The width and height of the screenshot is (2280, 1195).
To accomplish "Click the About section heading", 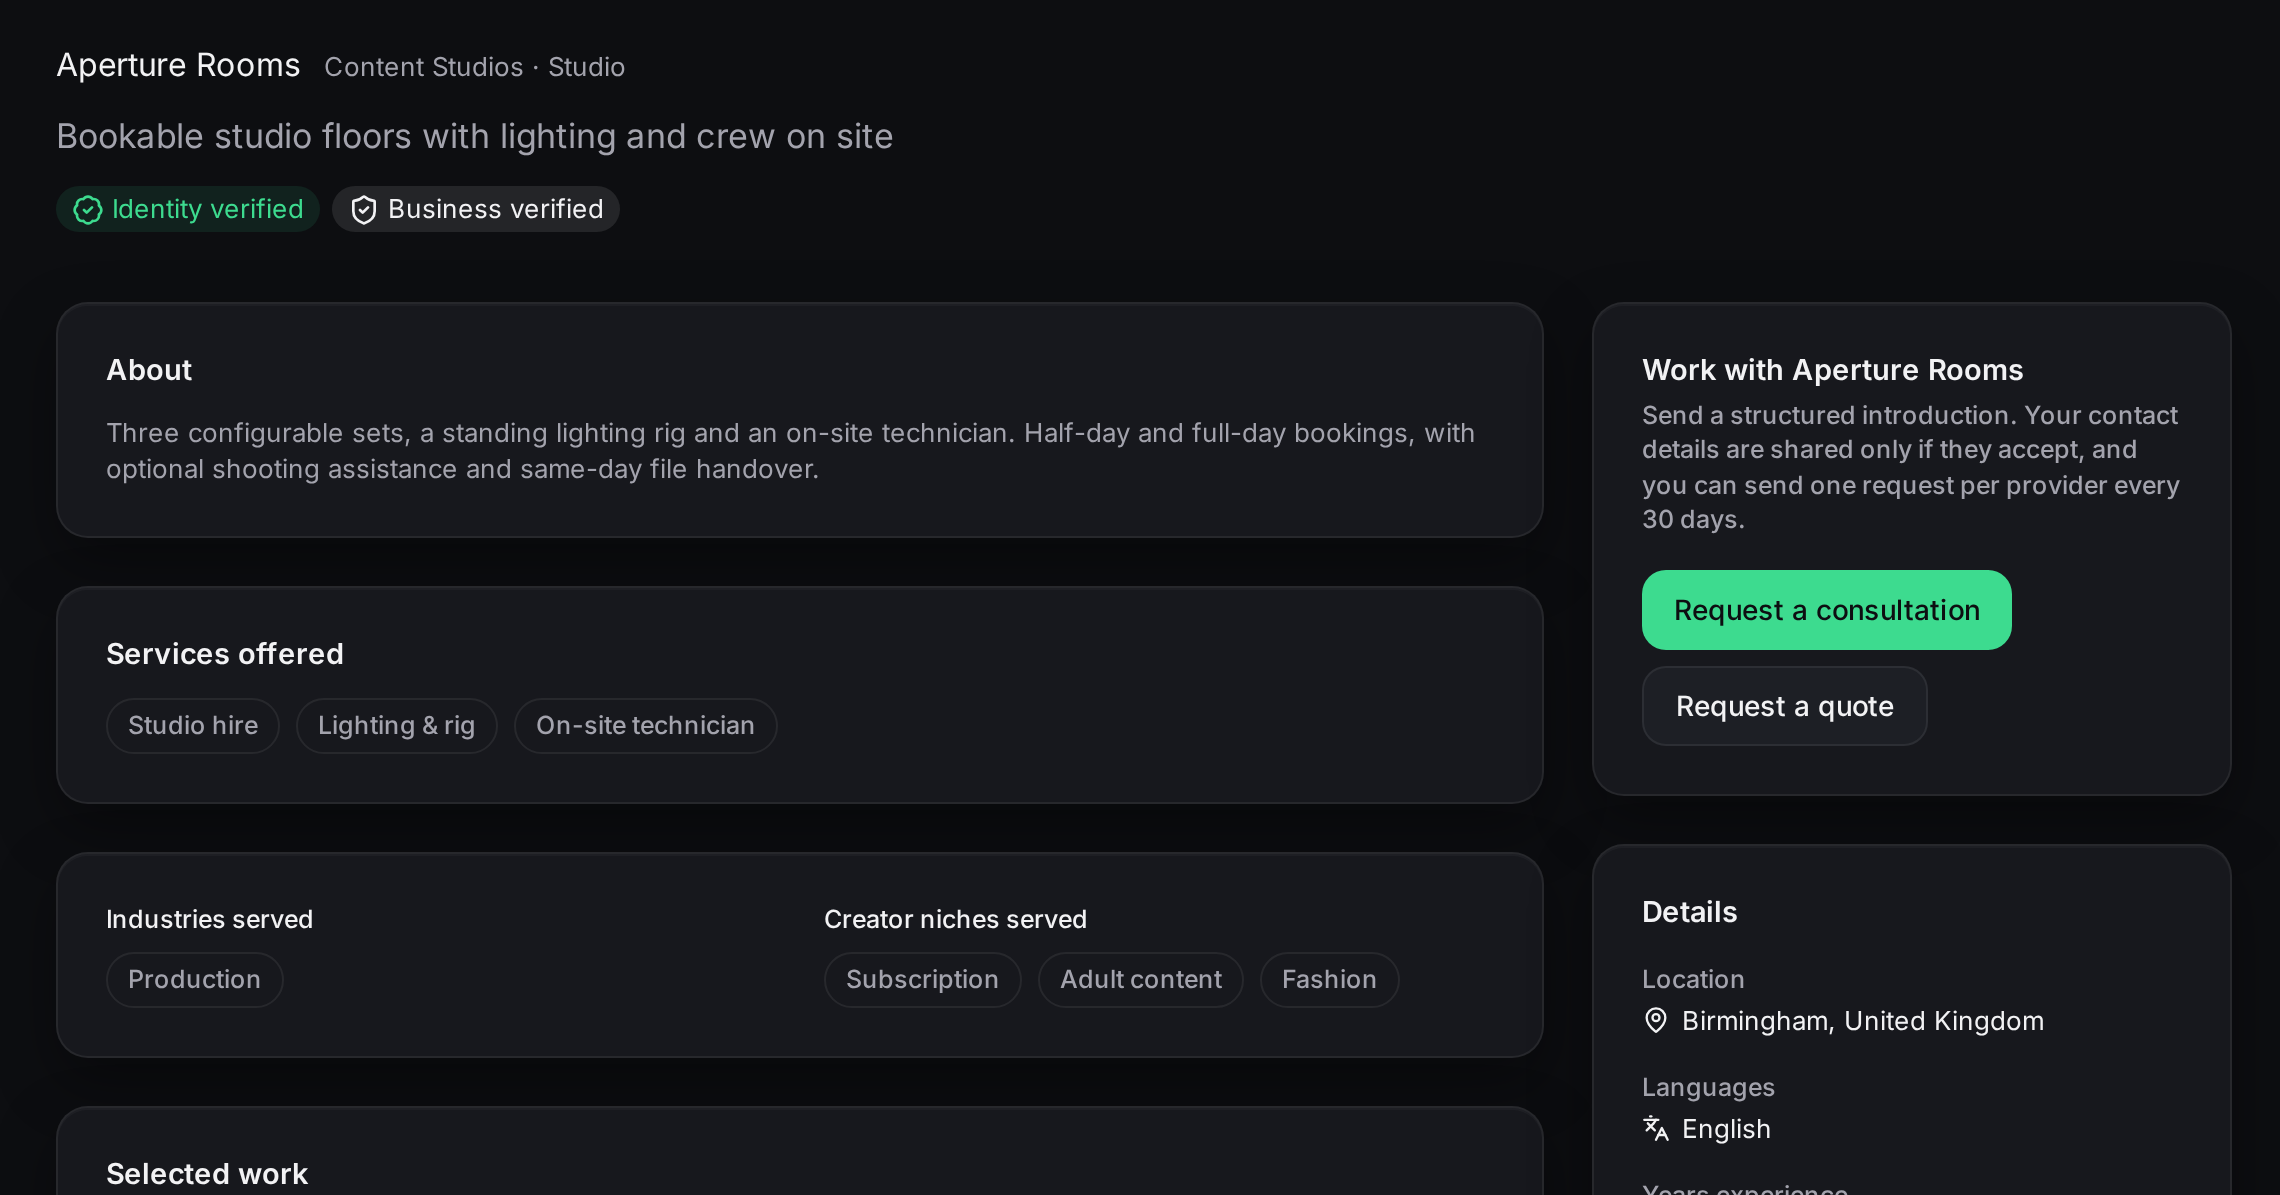I will coord(149,370).
